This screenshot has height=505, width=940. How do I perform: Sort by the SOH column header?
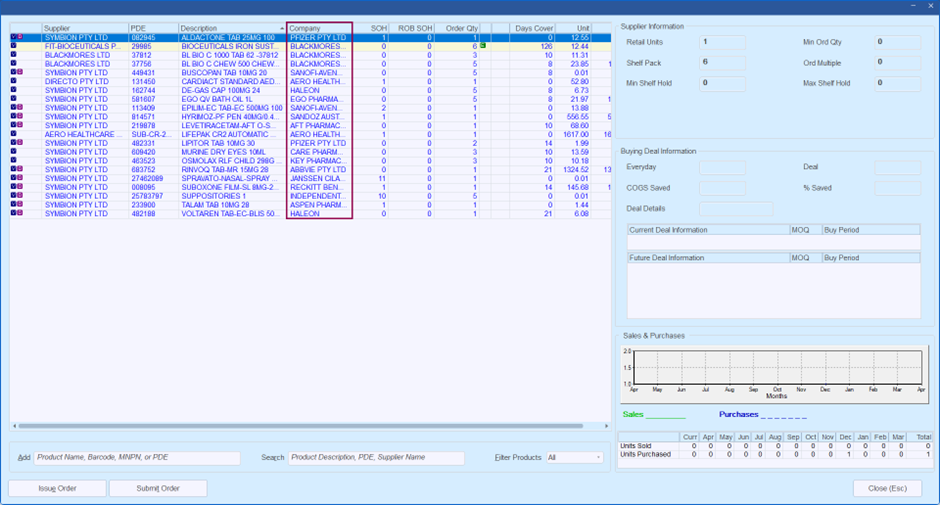point(370,28)
